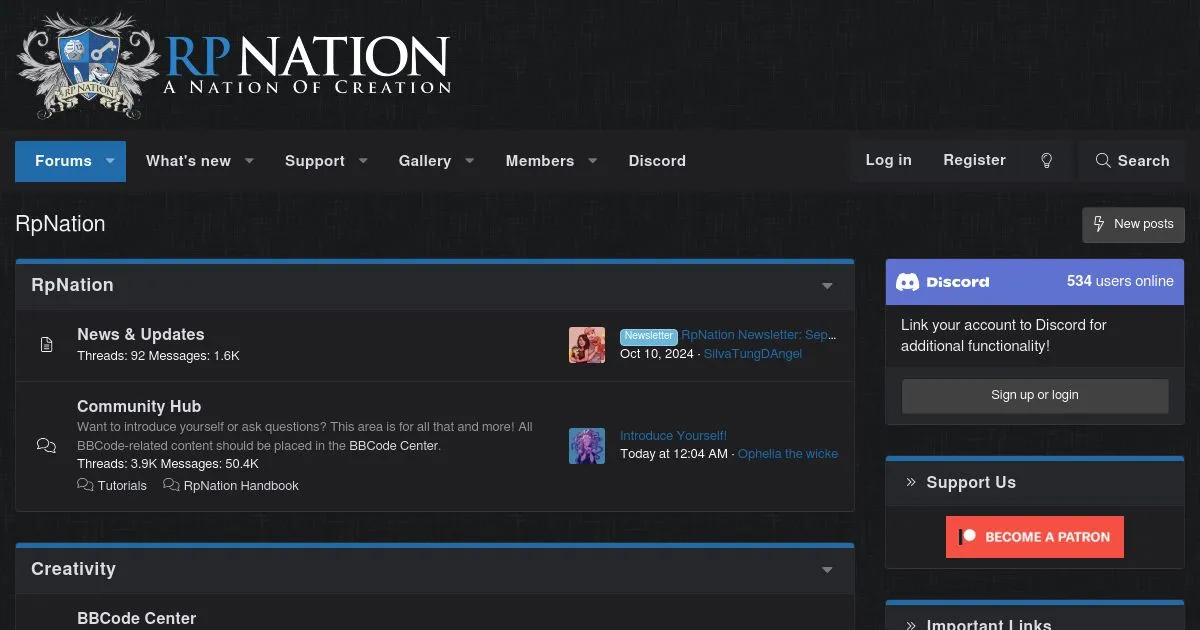Click the lightning New posts button
Viewport: 1200px width, 630px height.
1133,224
